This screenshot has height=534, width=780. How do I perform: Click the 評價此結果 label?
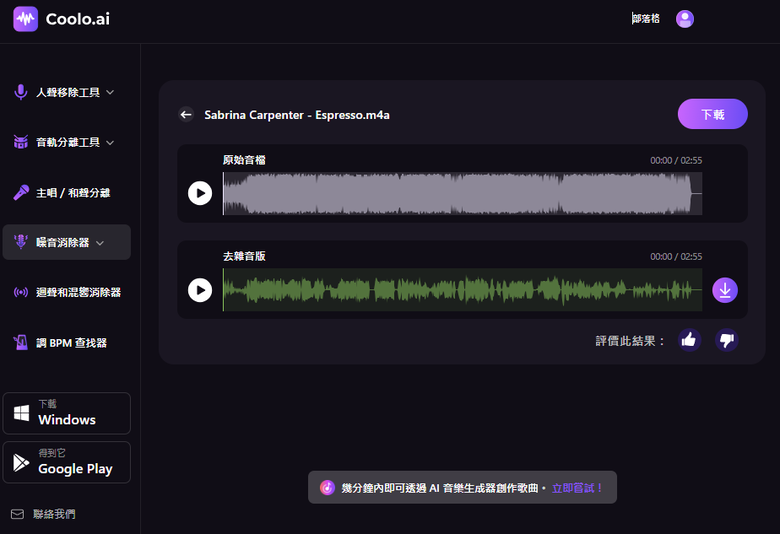tap(630, 341)
